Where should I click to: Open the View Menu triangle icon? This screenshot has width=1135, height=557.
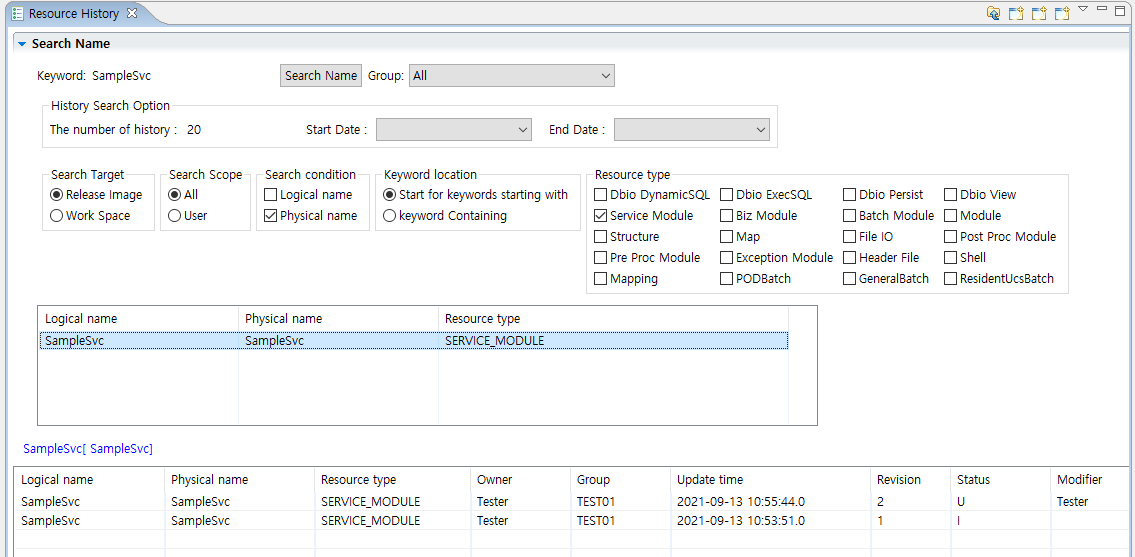click(x=1082, y=9)
